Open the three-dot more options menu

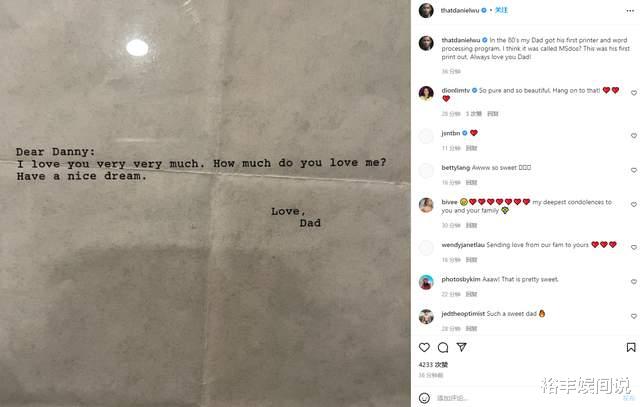pyautogui.click(x=630, y=11)
